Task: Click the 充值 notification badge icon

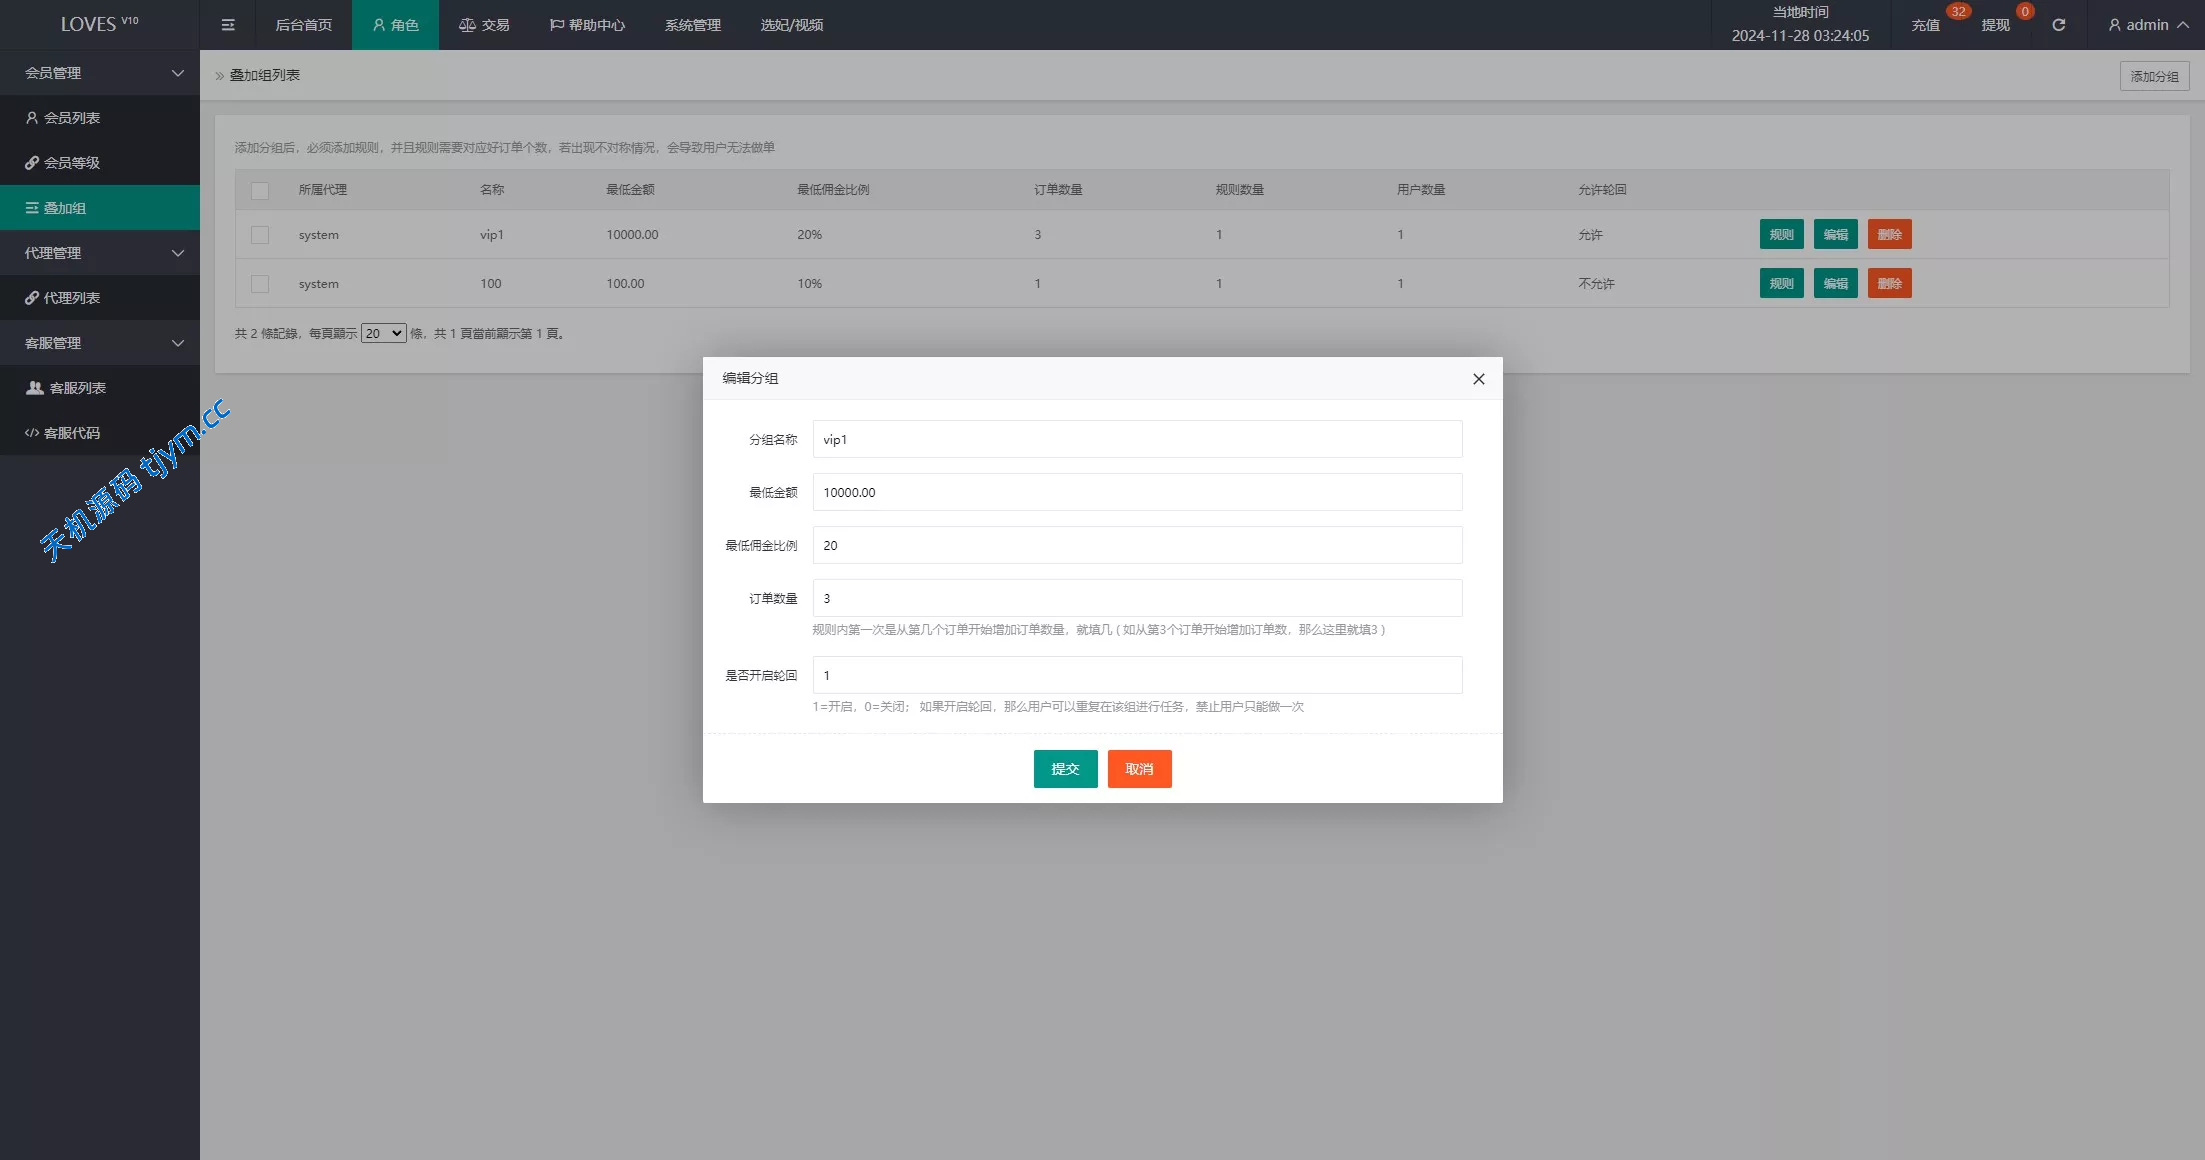Action: tap(1957, 12)
